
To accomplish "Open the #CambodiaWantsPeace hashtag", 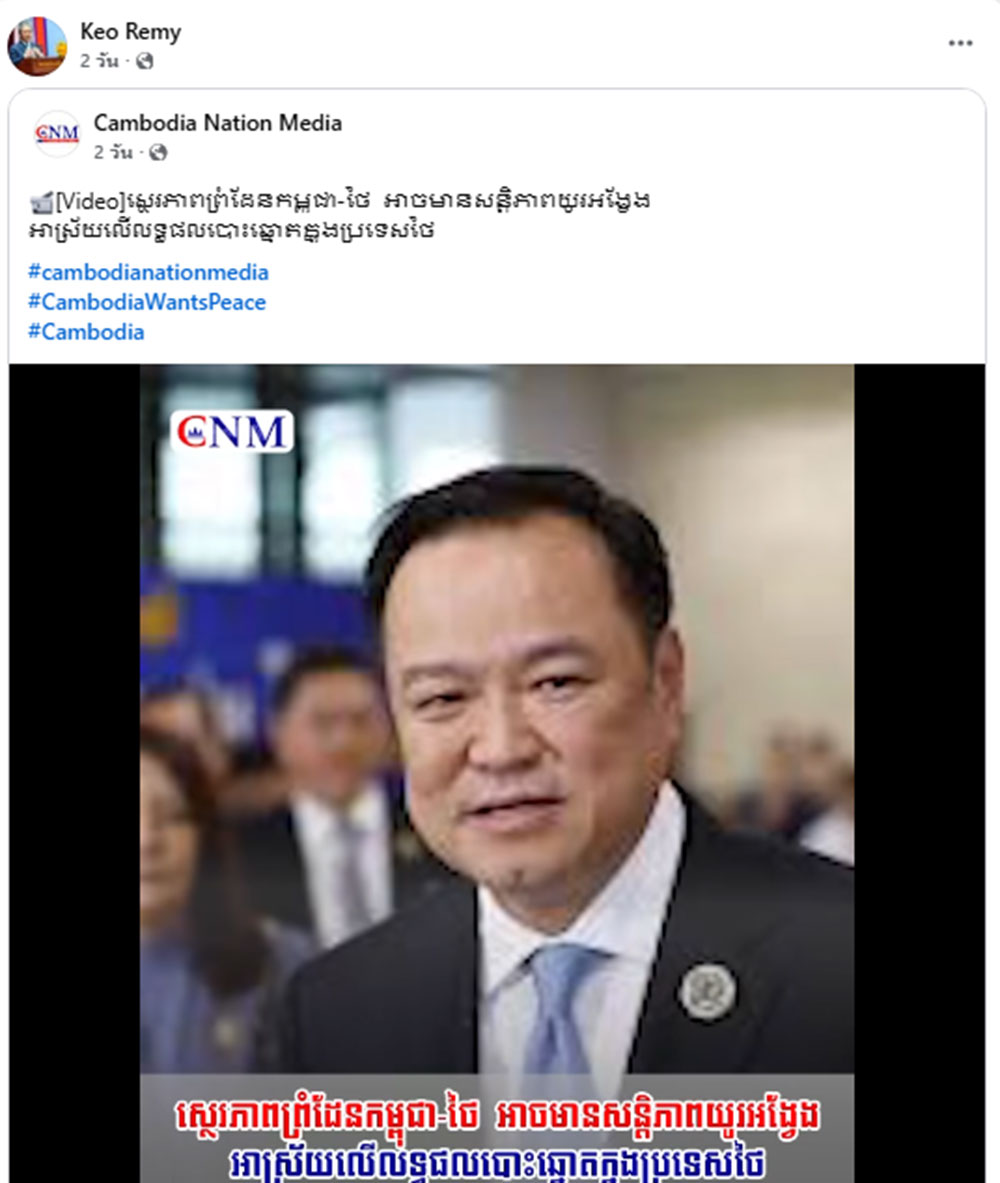I will 147,303.
